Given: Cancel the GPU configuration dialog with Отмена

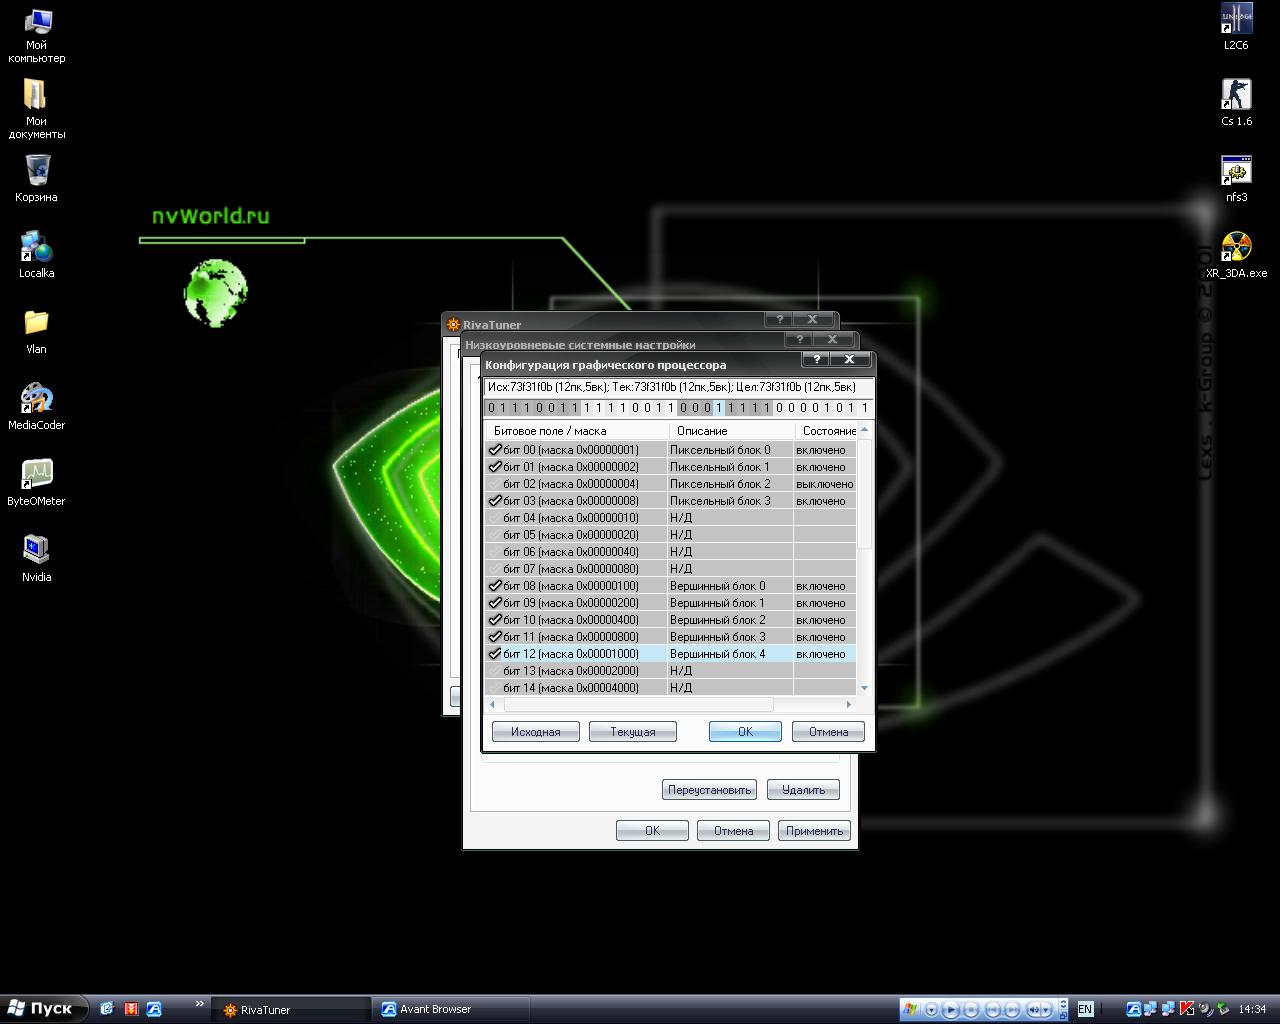Looking at the screenshot, I should [828, 732].
